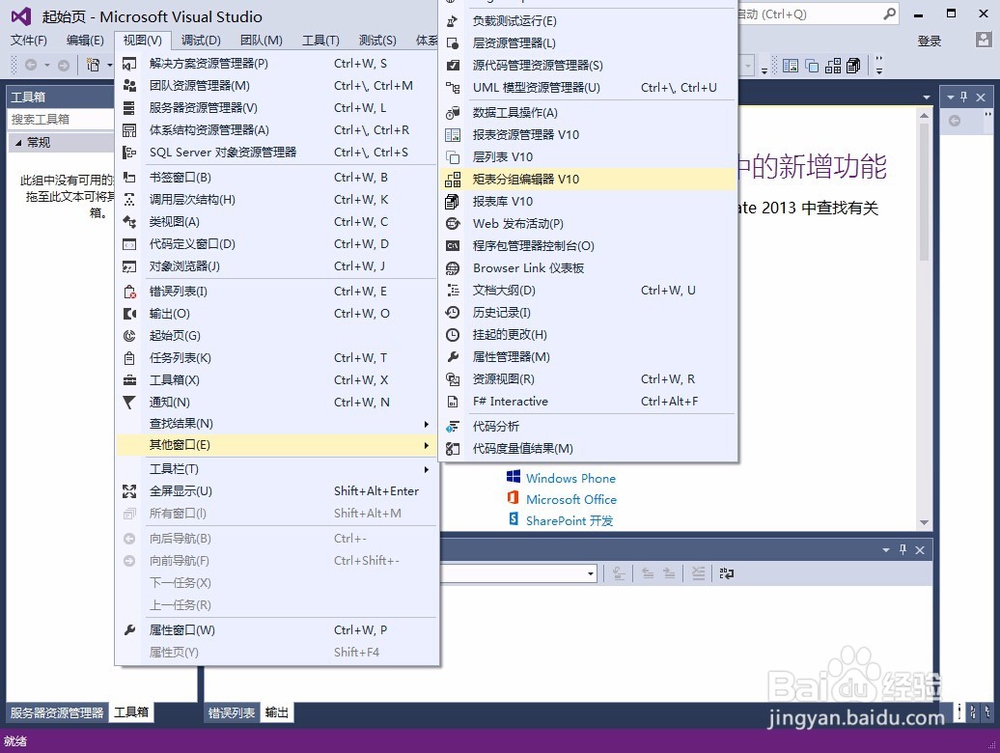
Task: Open the SharePoint 开发 link
Action: tap(570, 521)
